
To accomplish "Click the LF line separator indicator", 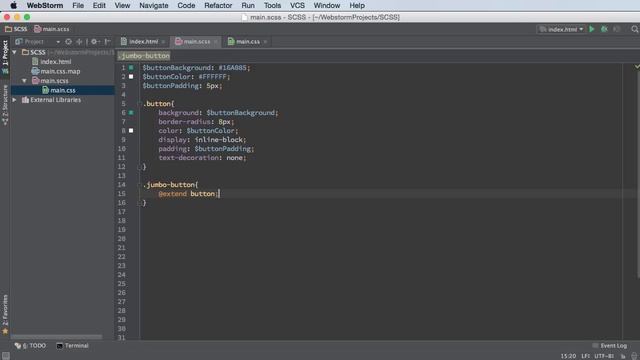I will click(x=586, y=356).
